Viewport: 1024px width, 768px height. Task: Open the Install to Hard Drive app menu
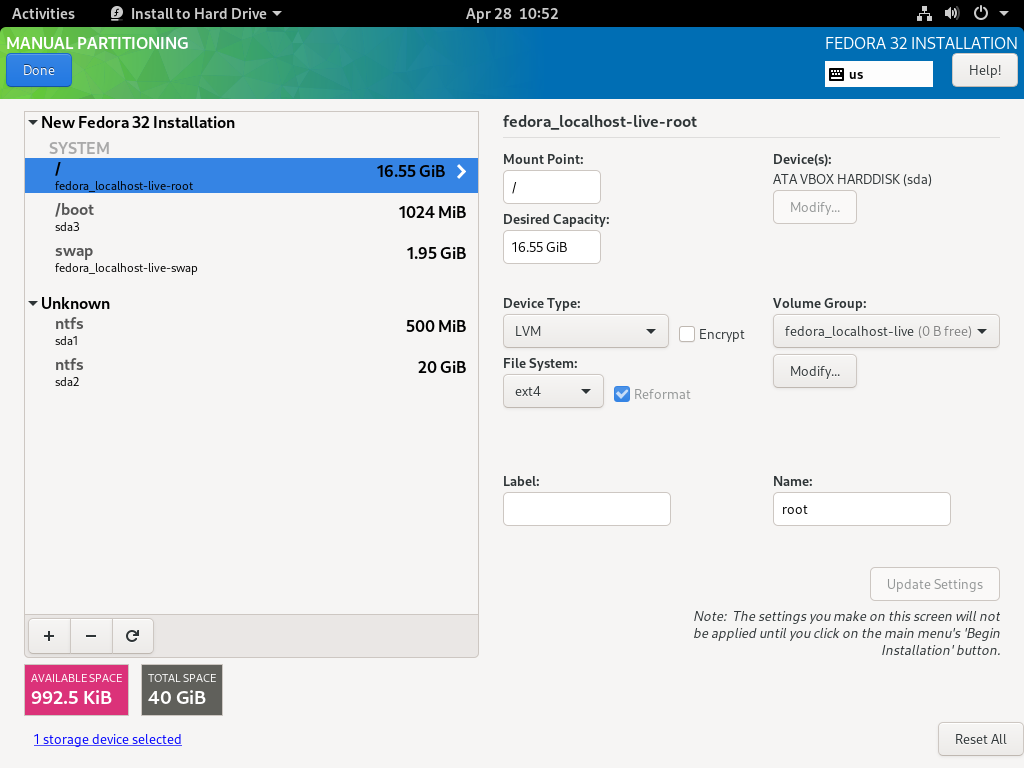pyautogui.click(x=196, y=13)
